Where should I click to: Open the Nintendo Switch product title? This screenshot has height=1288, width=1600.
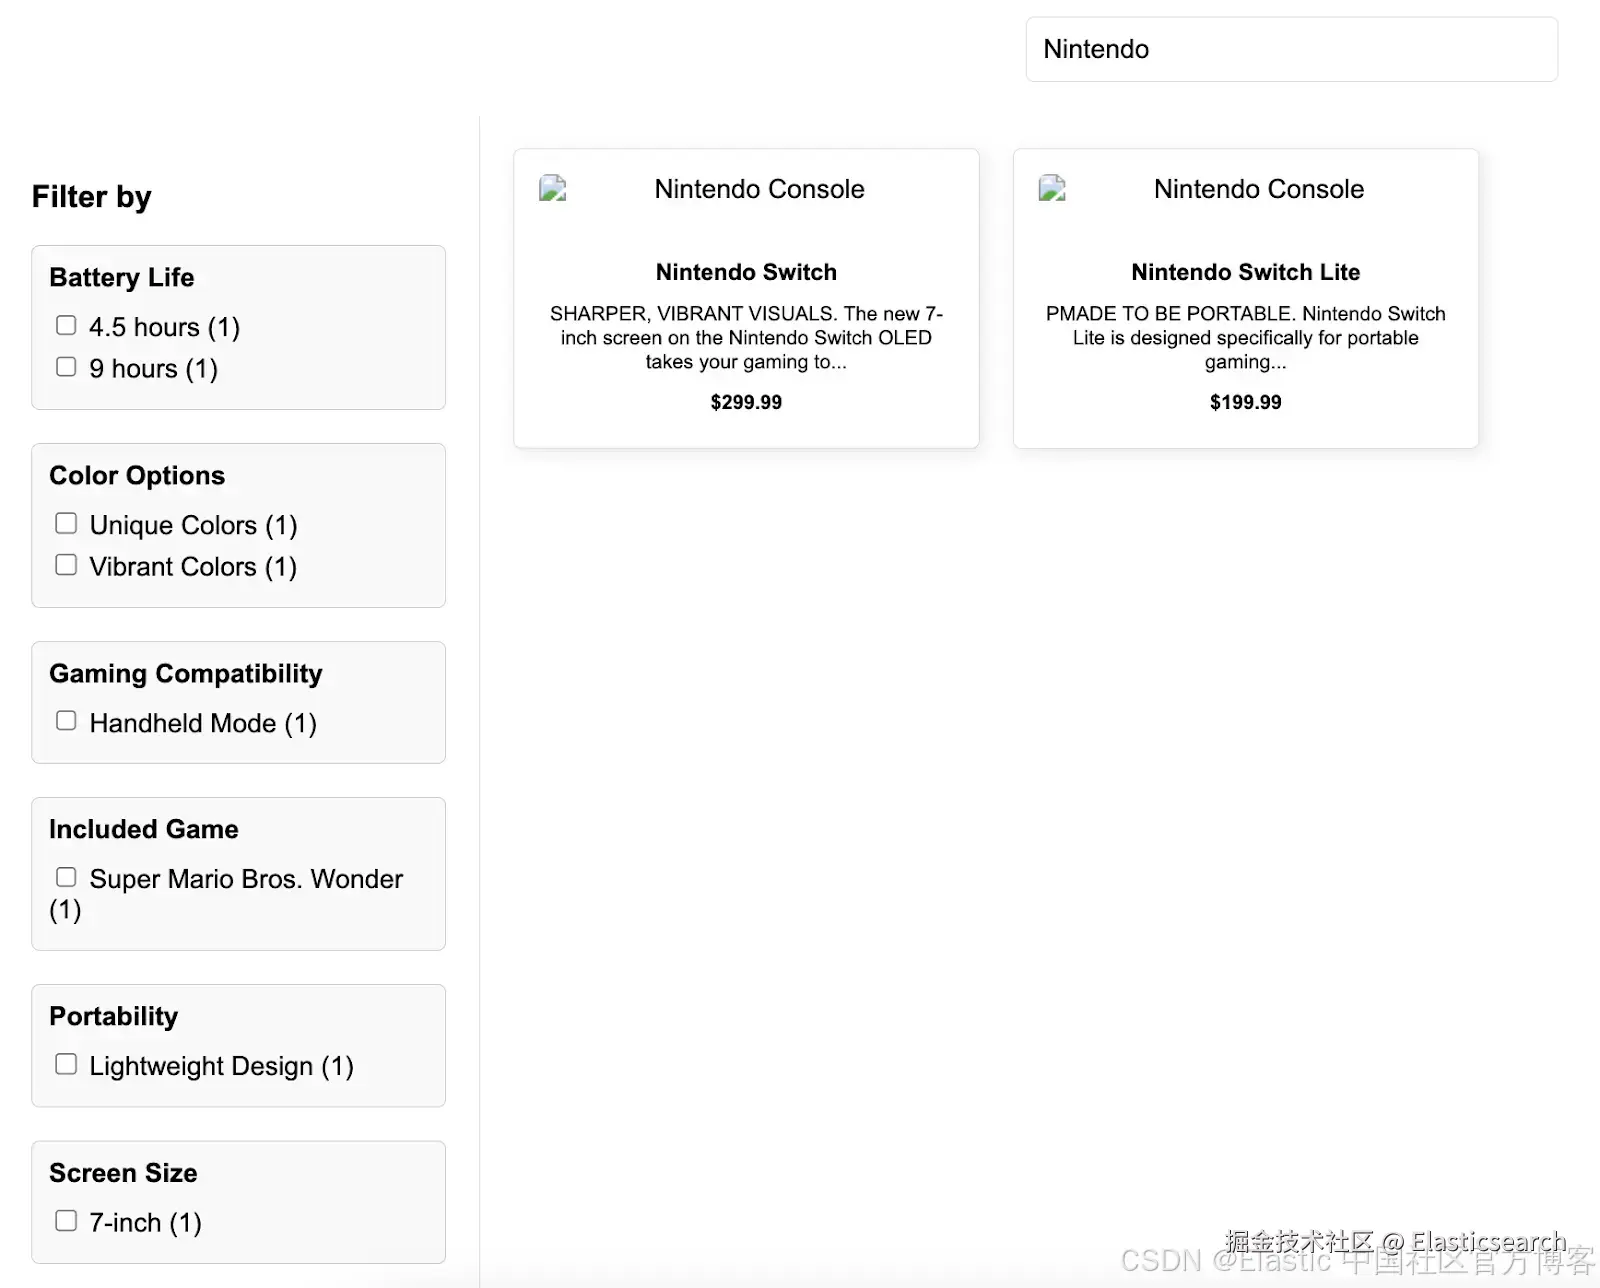click(746, 272)
